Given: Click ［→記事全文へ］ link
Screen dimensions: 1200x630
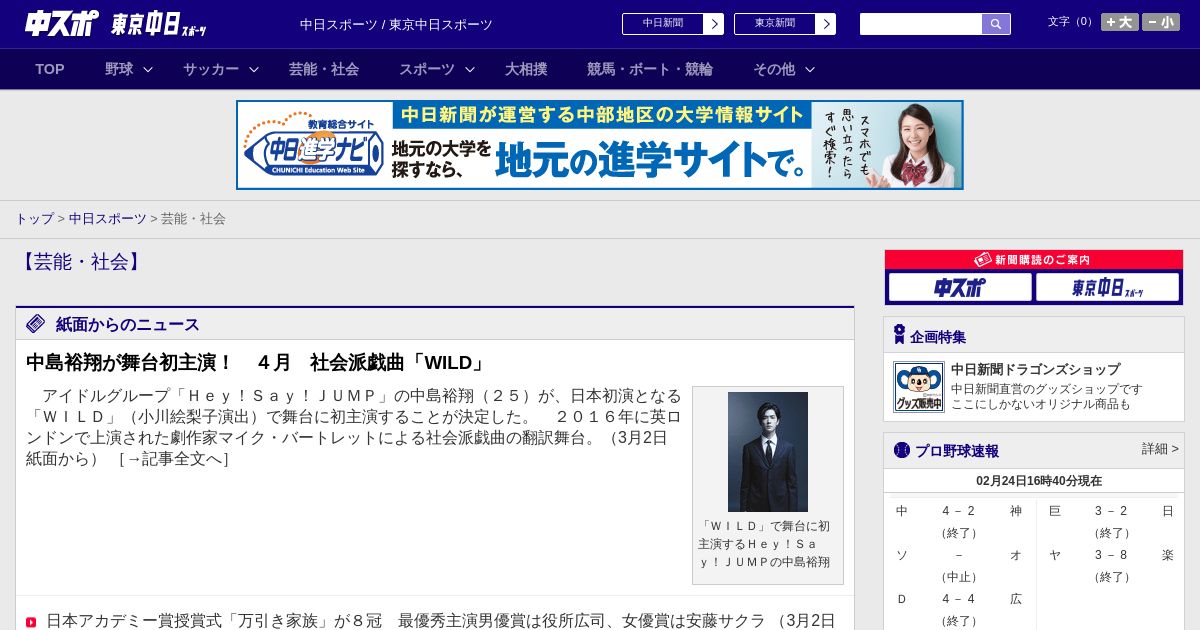Looking at the screenshot, I should pyautogui.click(x=174, y=459).
